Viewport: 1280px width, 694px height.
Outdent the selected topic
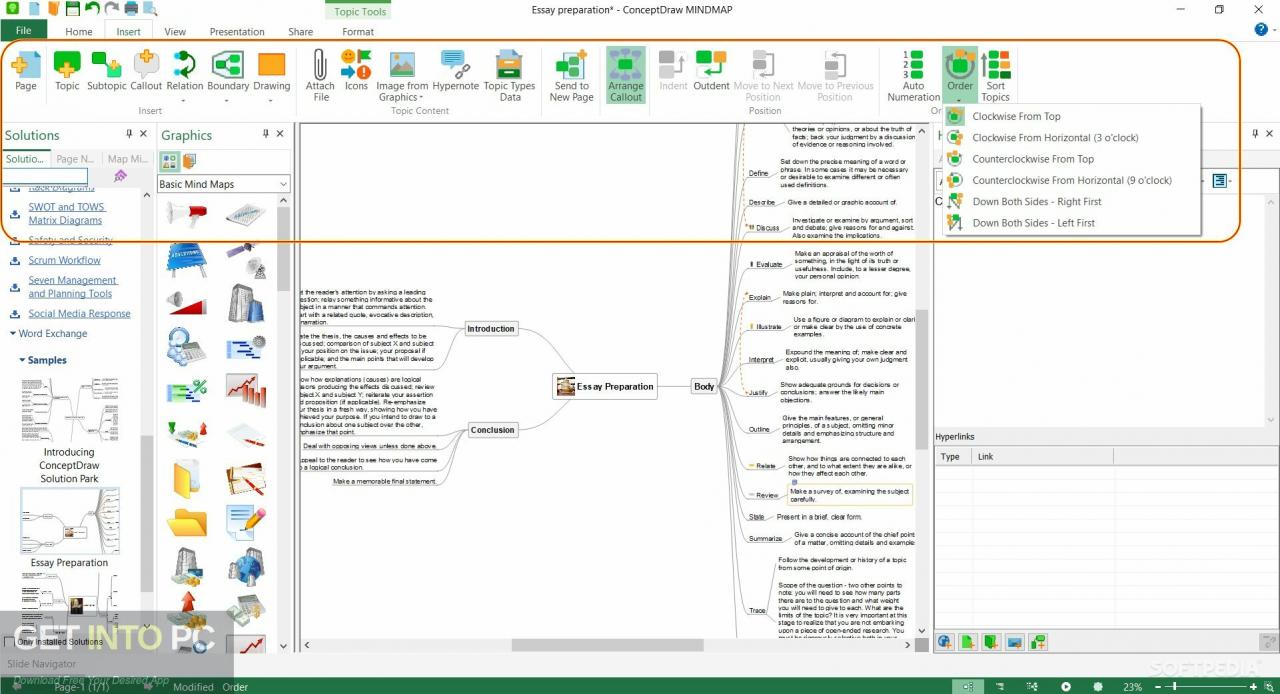click(711, 71)
